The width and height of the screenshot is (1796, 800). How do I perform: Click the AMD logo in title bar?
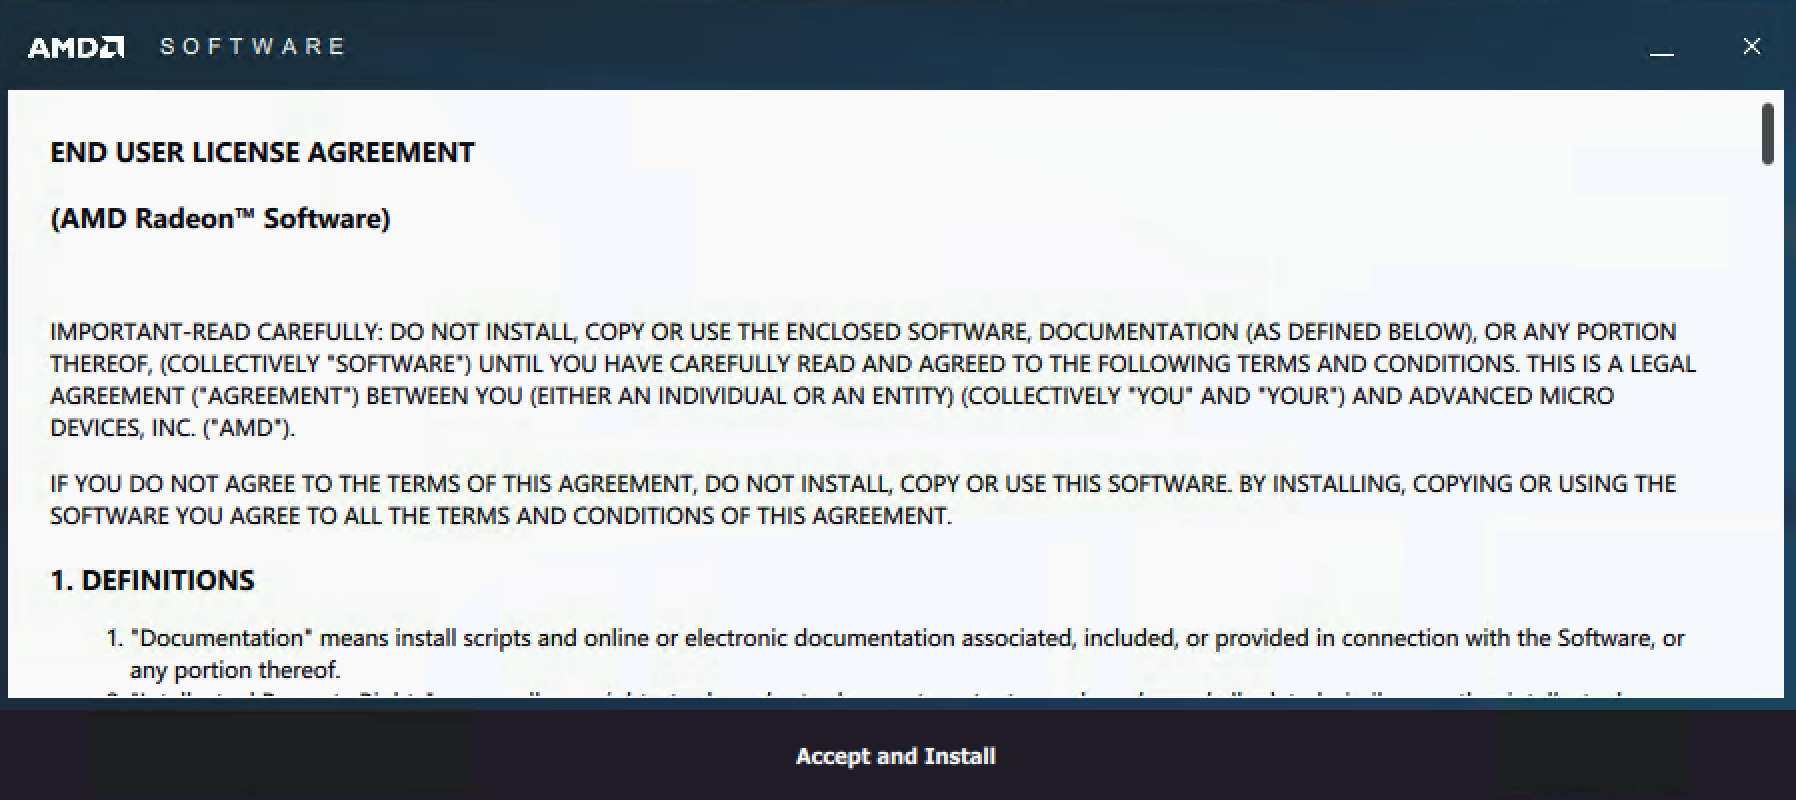click(76, 47)
